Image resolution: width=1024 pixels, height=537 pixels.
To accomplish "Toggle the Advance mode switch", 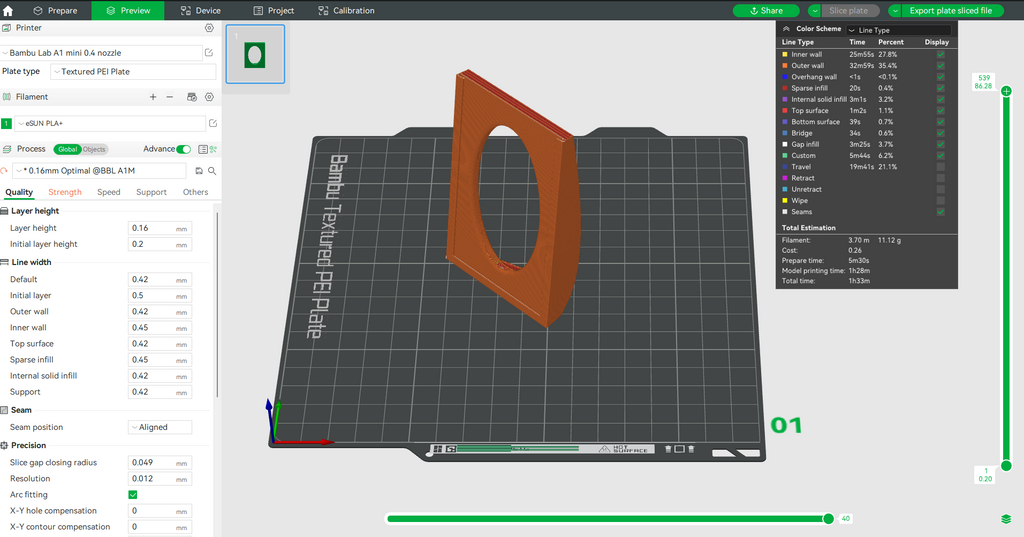I will pyautogui.click(x=184, y=149).
